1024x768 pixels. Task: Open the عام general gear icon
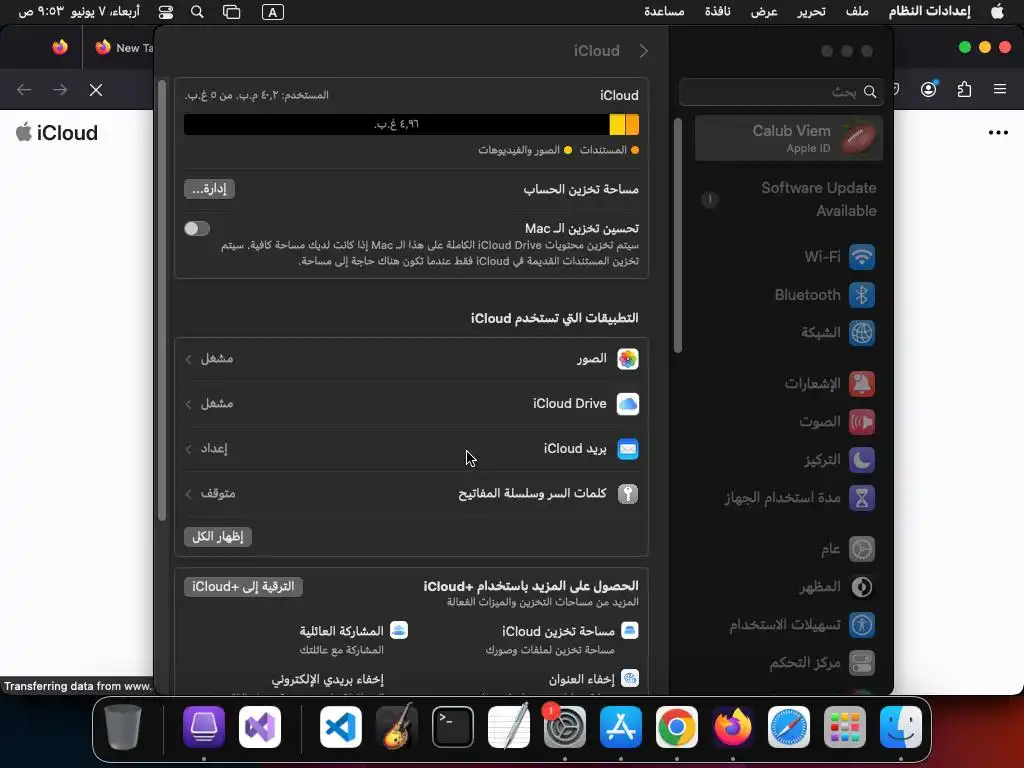861,549
